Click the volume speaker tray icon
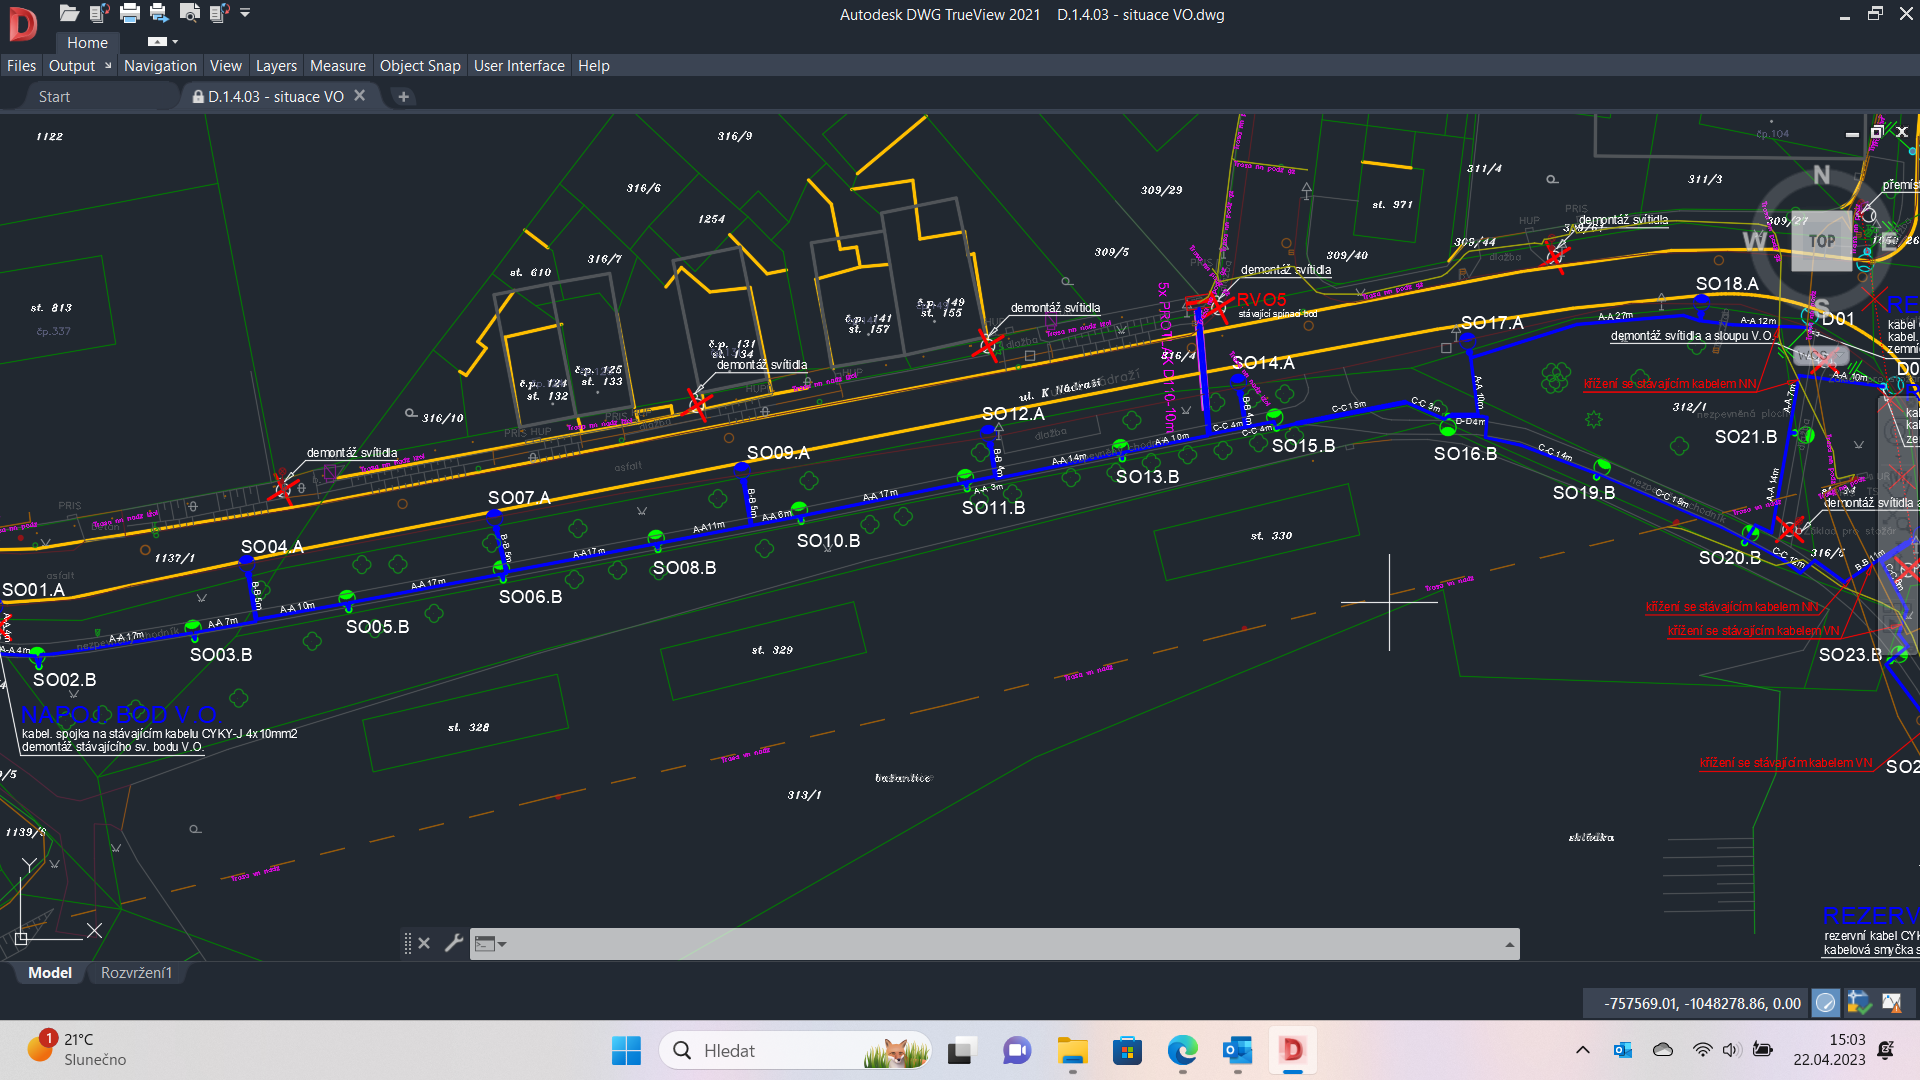This screenshot has width=1920, height=1080. click(x=1731, y=1050)
